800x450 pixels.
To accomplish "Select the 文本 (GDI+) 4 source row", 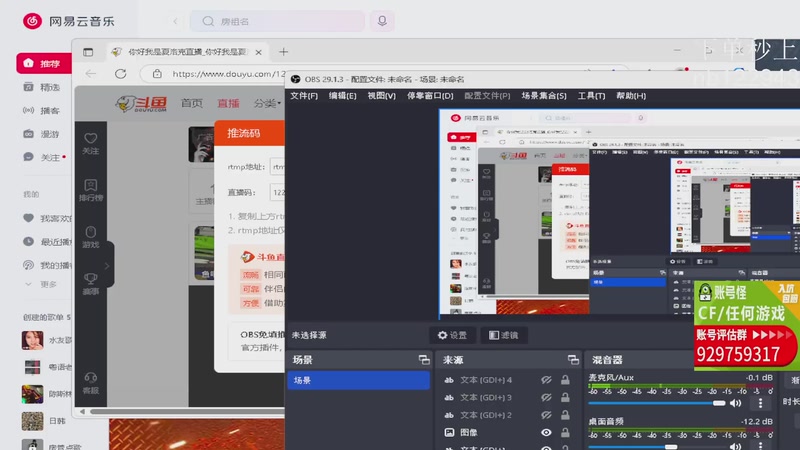I will click(508, 380).
